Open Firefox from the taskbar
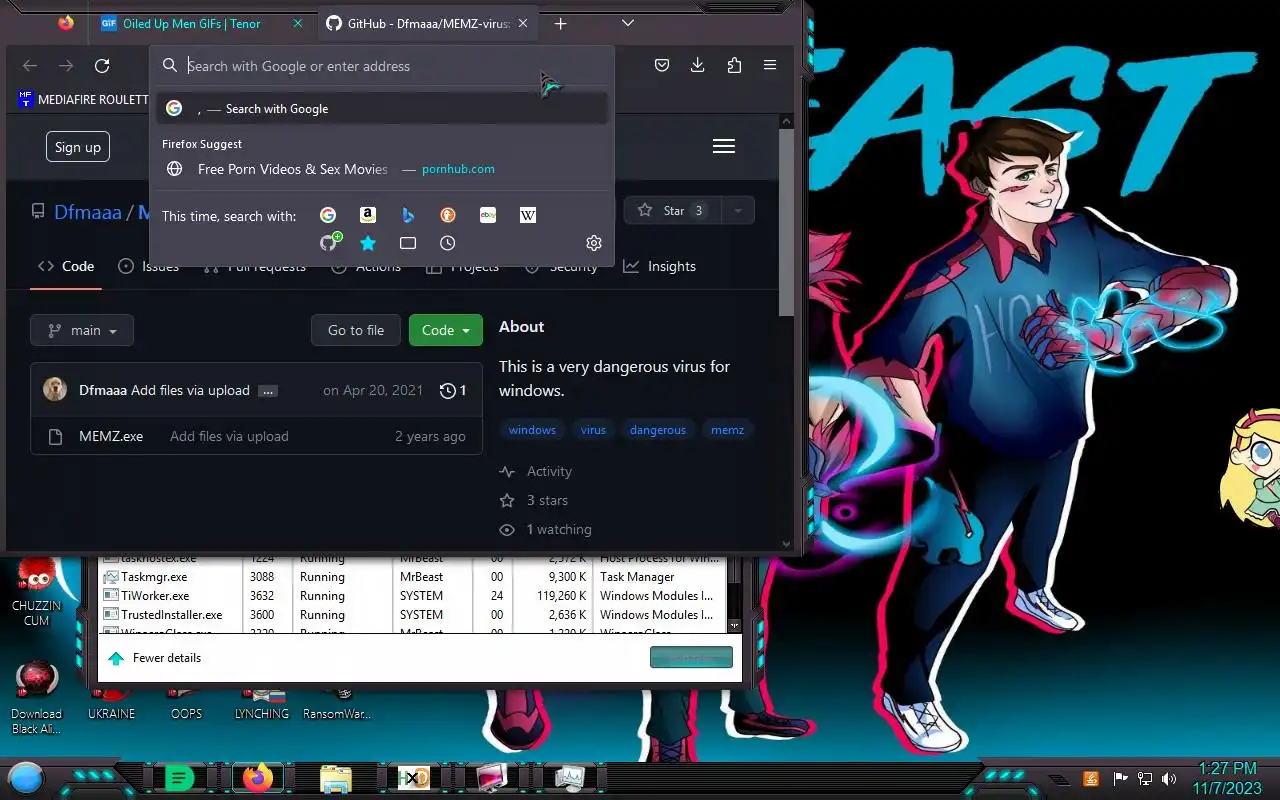The image size is (1280, 800). (x=258, y=778)
